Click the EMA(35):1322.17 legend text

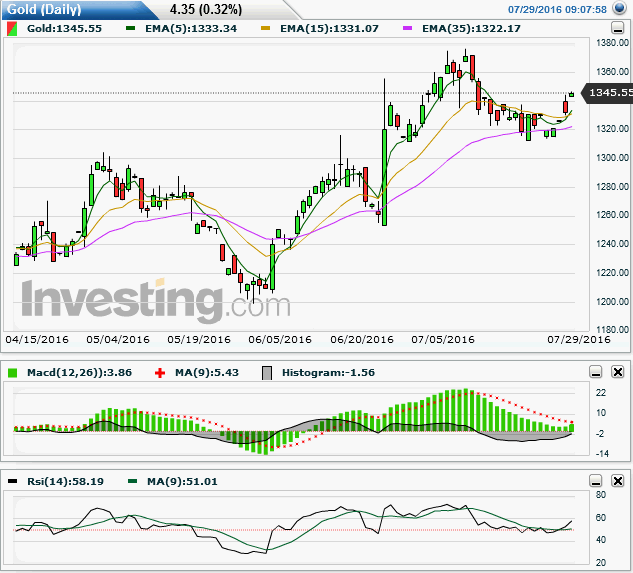[472, 29]
